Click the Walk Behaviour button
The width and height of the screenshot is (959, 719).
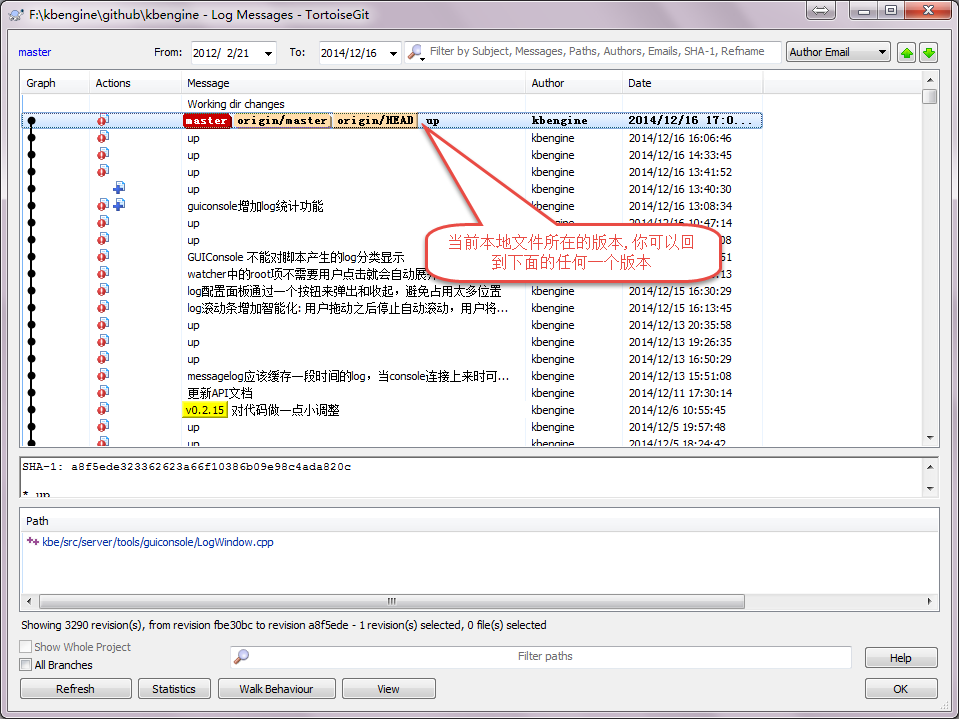pyautogui.click(x=276, y=688)
